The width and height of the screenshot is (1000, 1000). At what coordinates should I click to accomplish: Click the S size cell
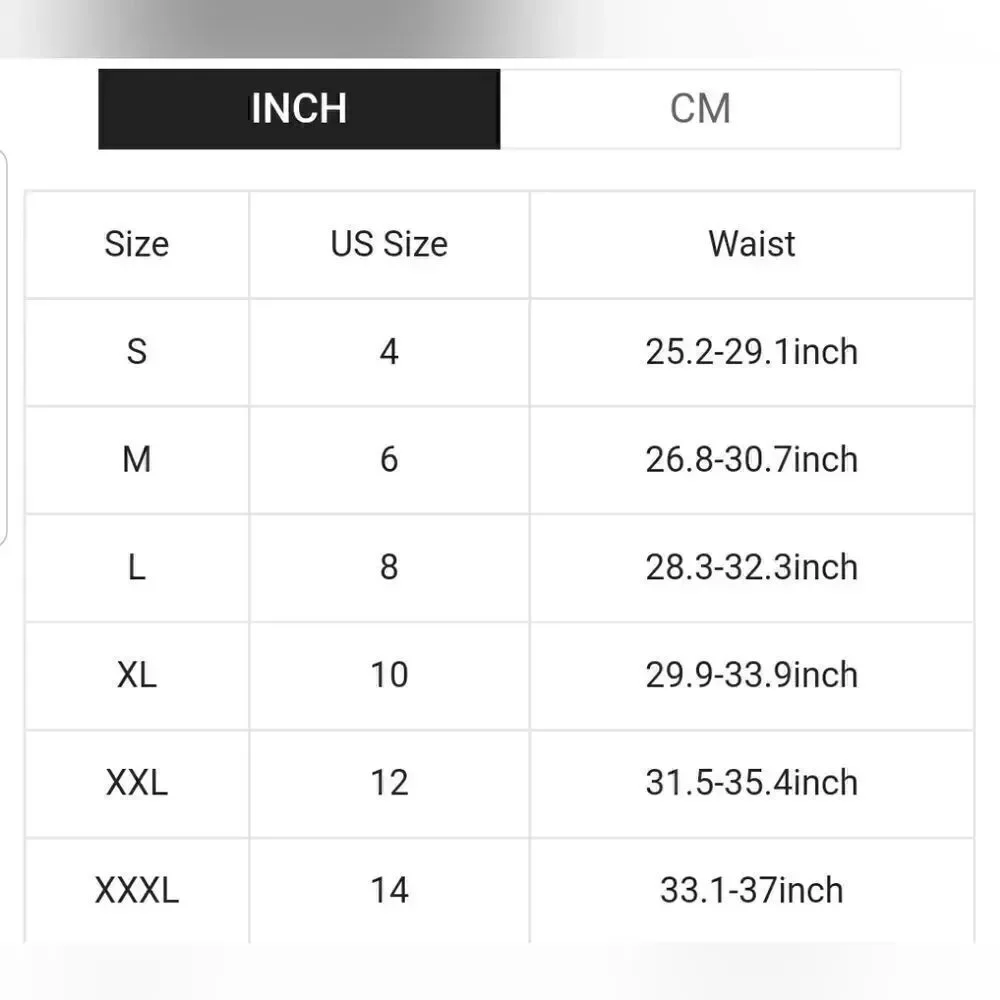pyautogui.click(x=137, y=352)
